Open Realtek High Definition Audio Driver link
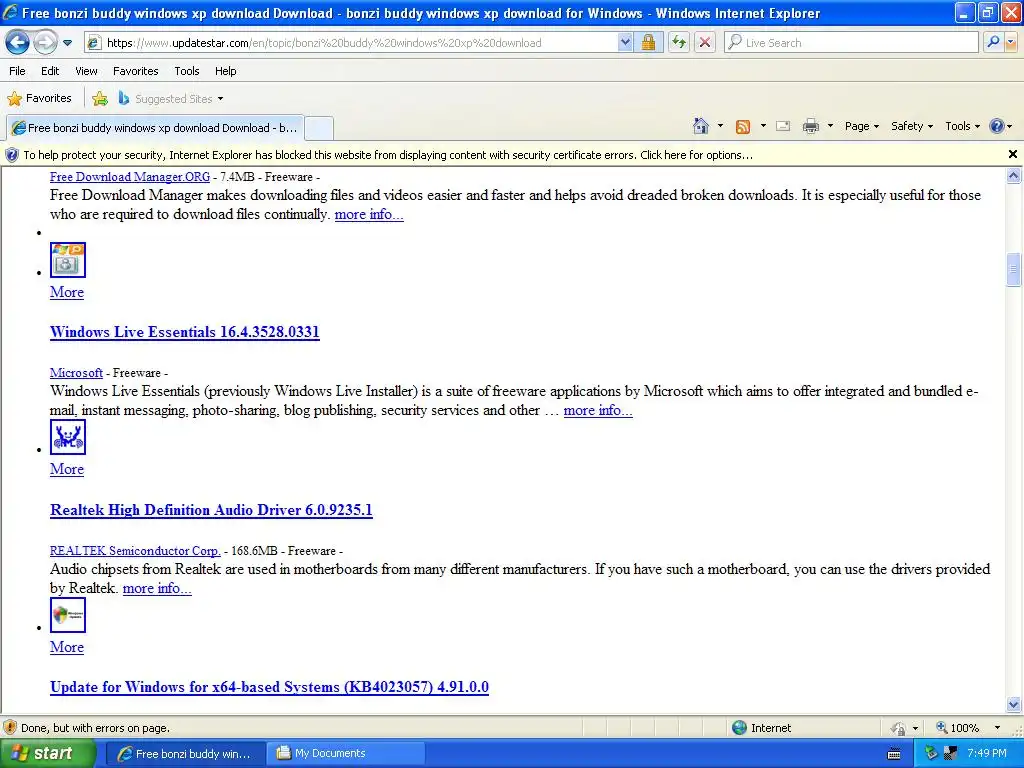 [x=211, y=510]
